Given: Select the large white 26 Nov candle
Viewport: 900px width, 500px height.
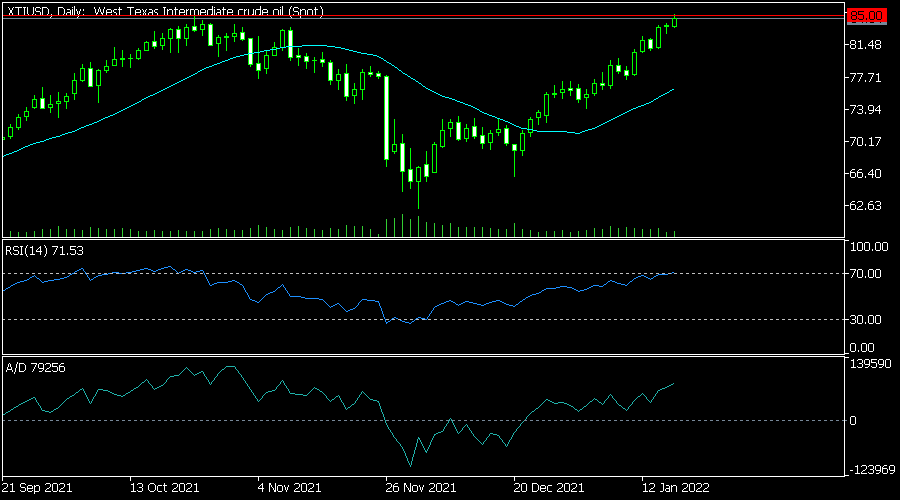Looking at the screenshot, I should [386, 118].
